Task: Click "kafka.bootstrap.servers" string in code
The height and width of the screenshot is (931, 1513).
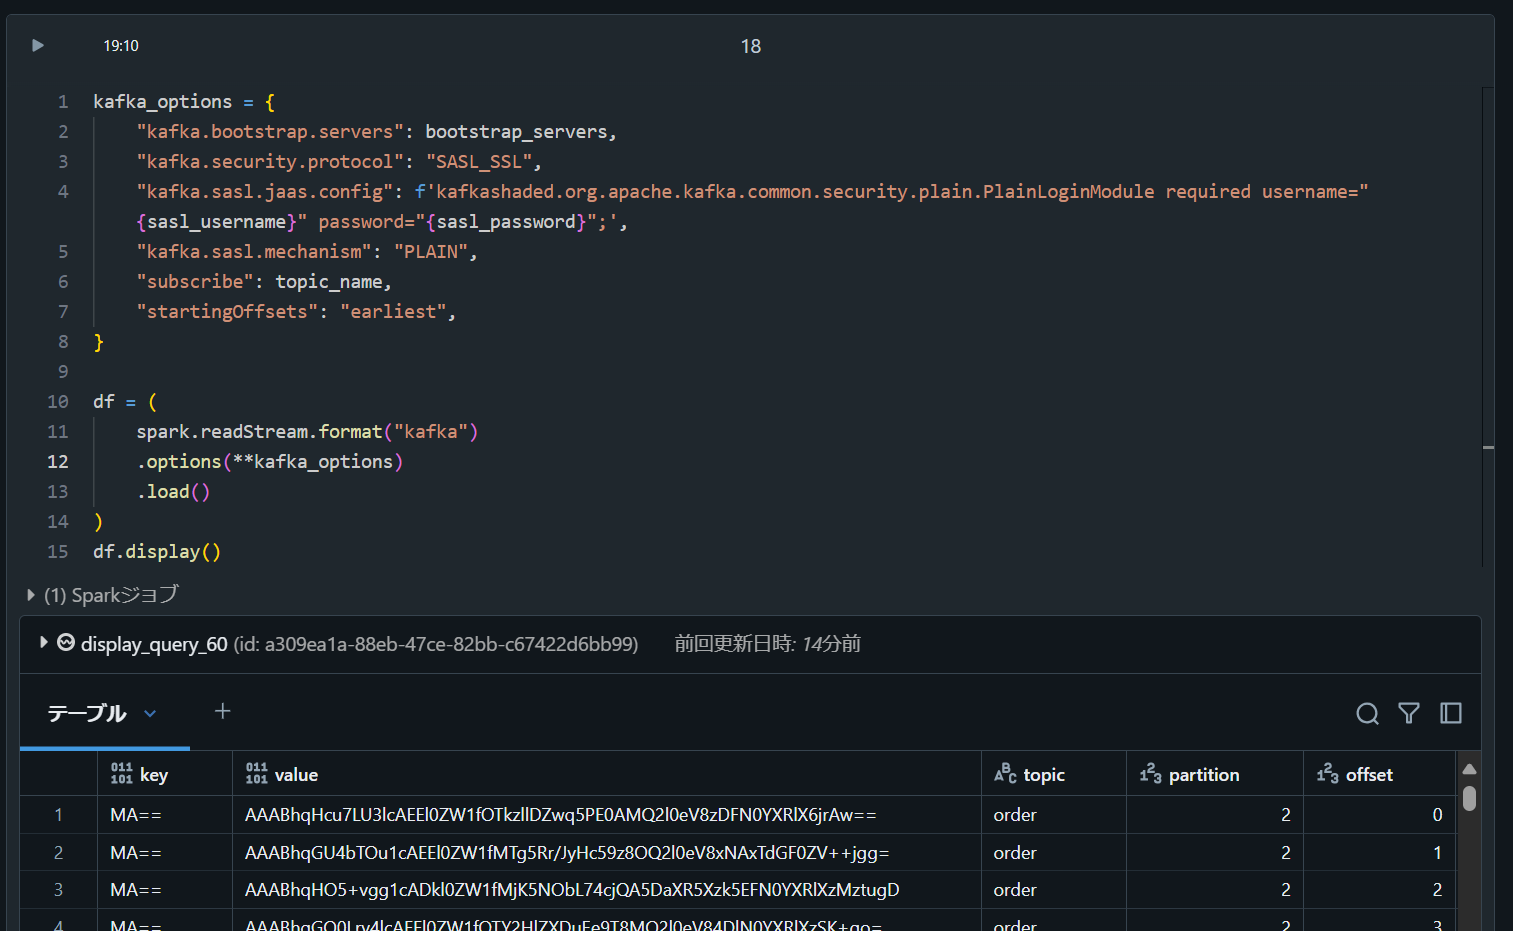Action: tap(270, 132)
